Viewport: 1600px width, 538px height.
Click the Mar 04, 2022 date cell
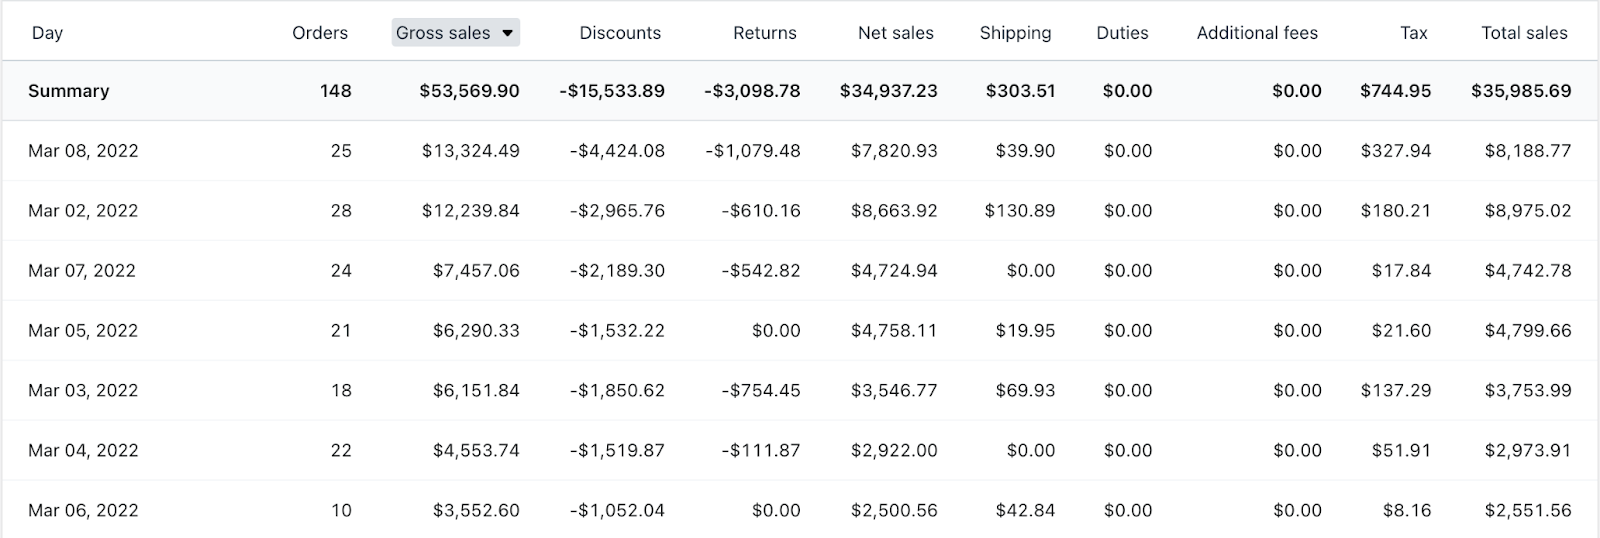click(83, 451)
